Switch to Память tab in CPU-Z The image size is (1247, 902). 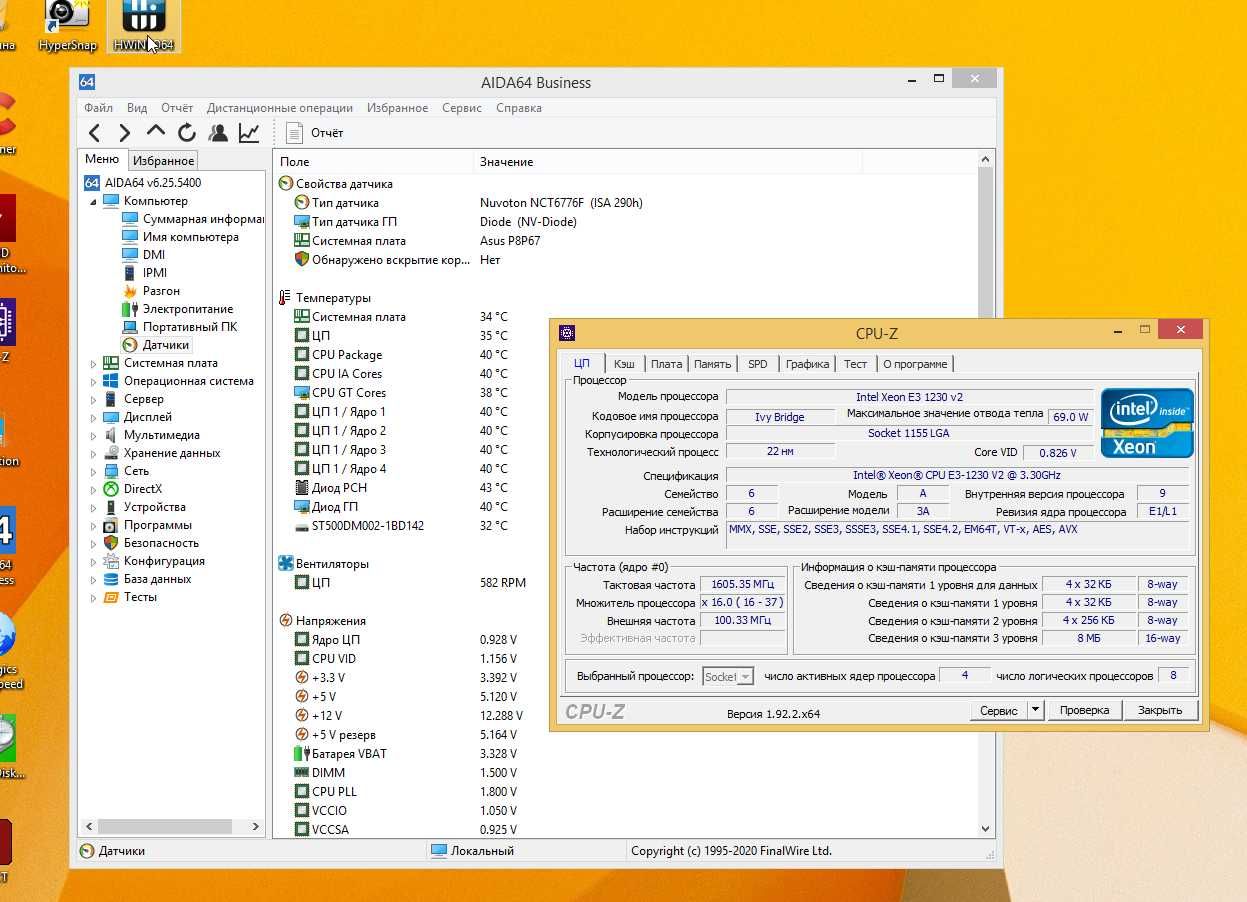pyautogui.click(x=712, y=364)
